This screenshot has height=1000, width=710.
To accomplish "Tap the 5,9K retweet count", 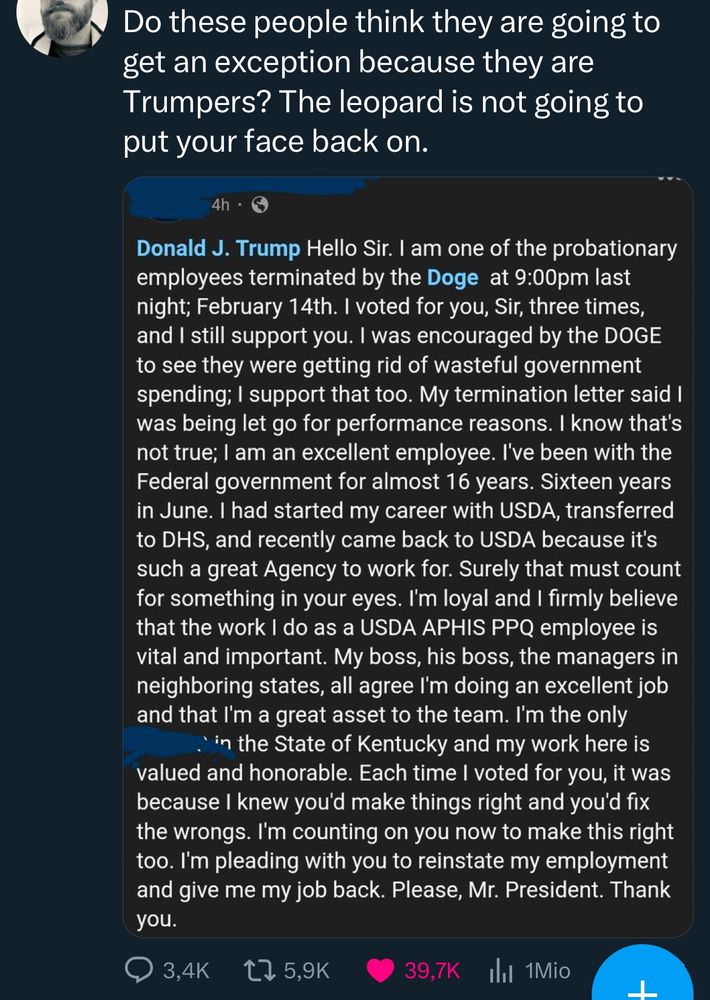I will click(x=305, y=969).
